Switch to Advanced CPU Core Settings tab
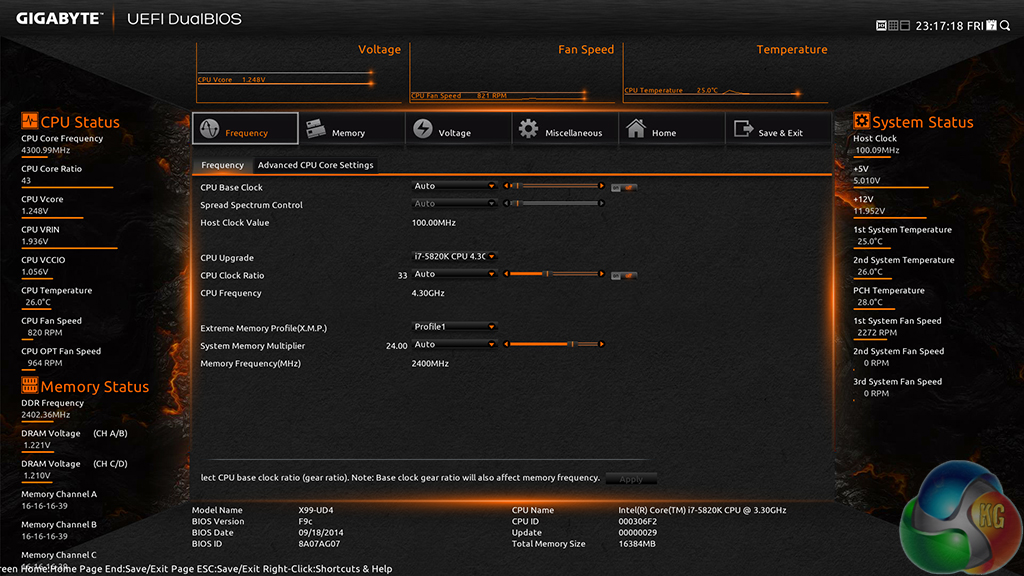 315,165
